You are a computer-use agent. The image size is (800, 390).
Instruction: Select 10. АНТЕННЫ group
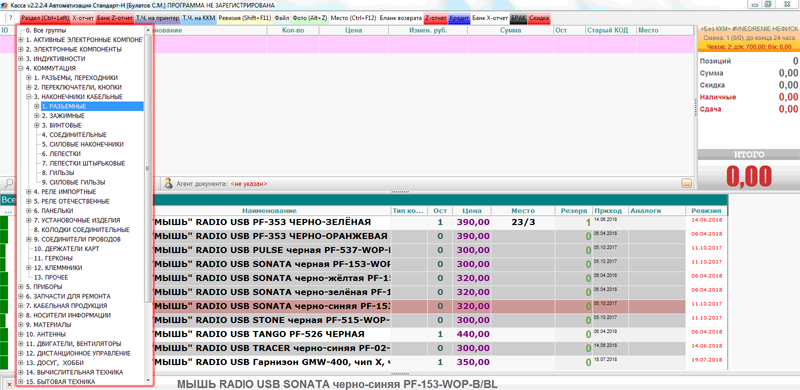tap(45, 334)
